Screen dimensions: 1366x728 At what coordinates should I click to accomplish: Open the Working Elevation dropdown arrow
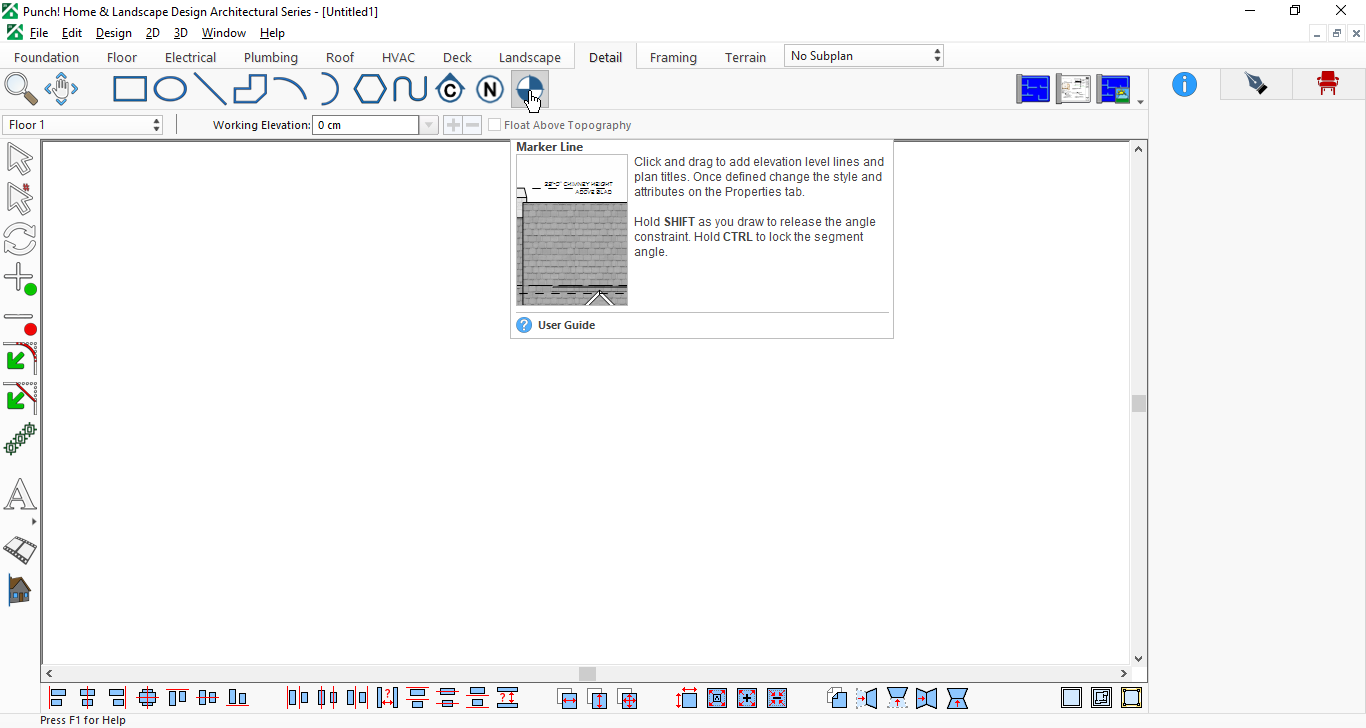[429, 125]
